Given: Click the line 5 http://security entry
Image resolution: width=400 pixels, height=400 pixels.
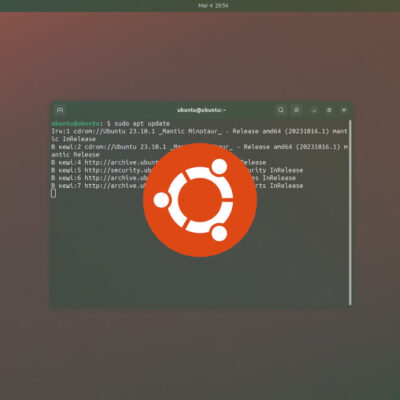Looking at the screenshot, I should 177,170.
